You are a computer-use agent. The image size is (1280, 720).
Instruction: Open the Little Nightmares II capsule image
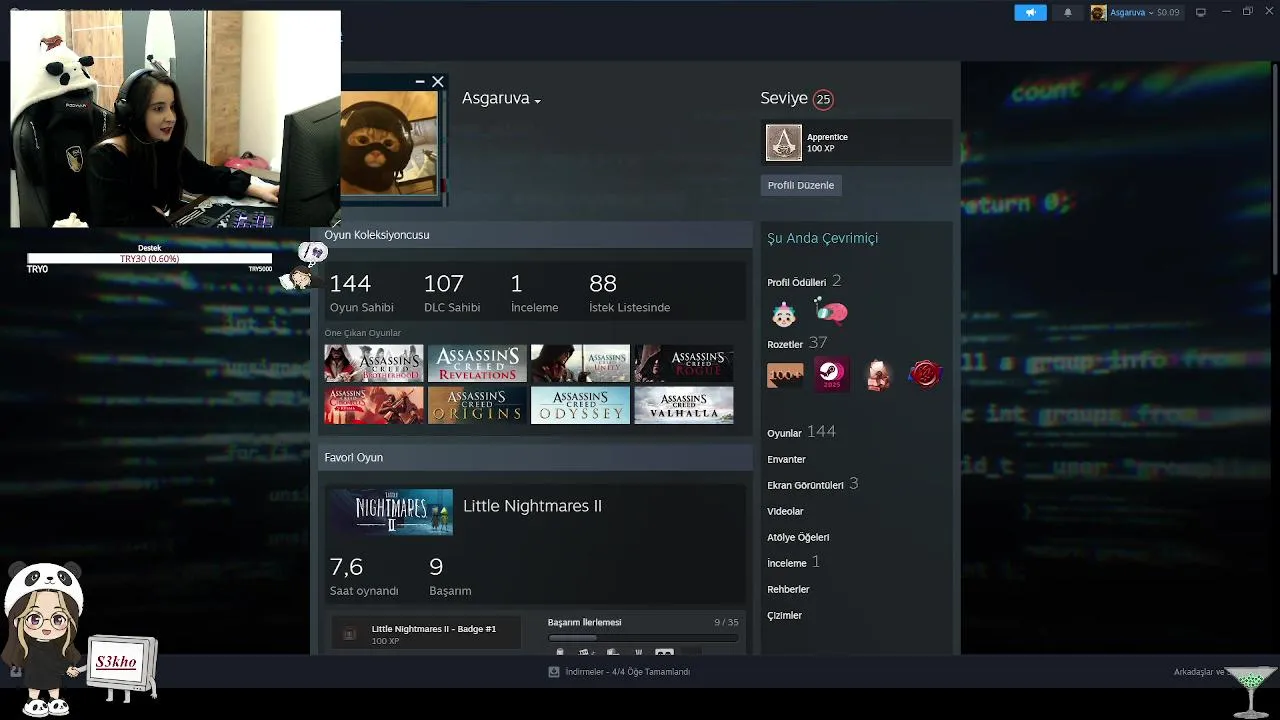tap(392, 512)
